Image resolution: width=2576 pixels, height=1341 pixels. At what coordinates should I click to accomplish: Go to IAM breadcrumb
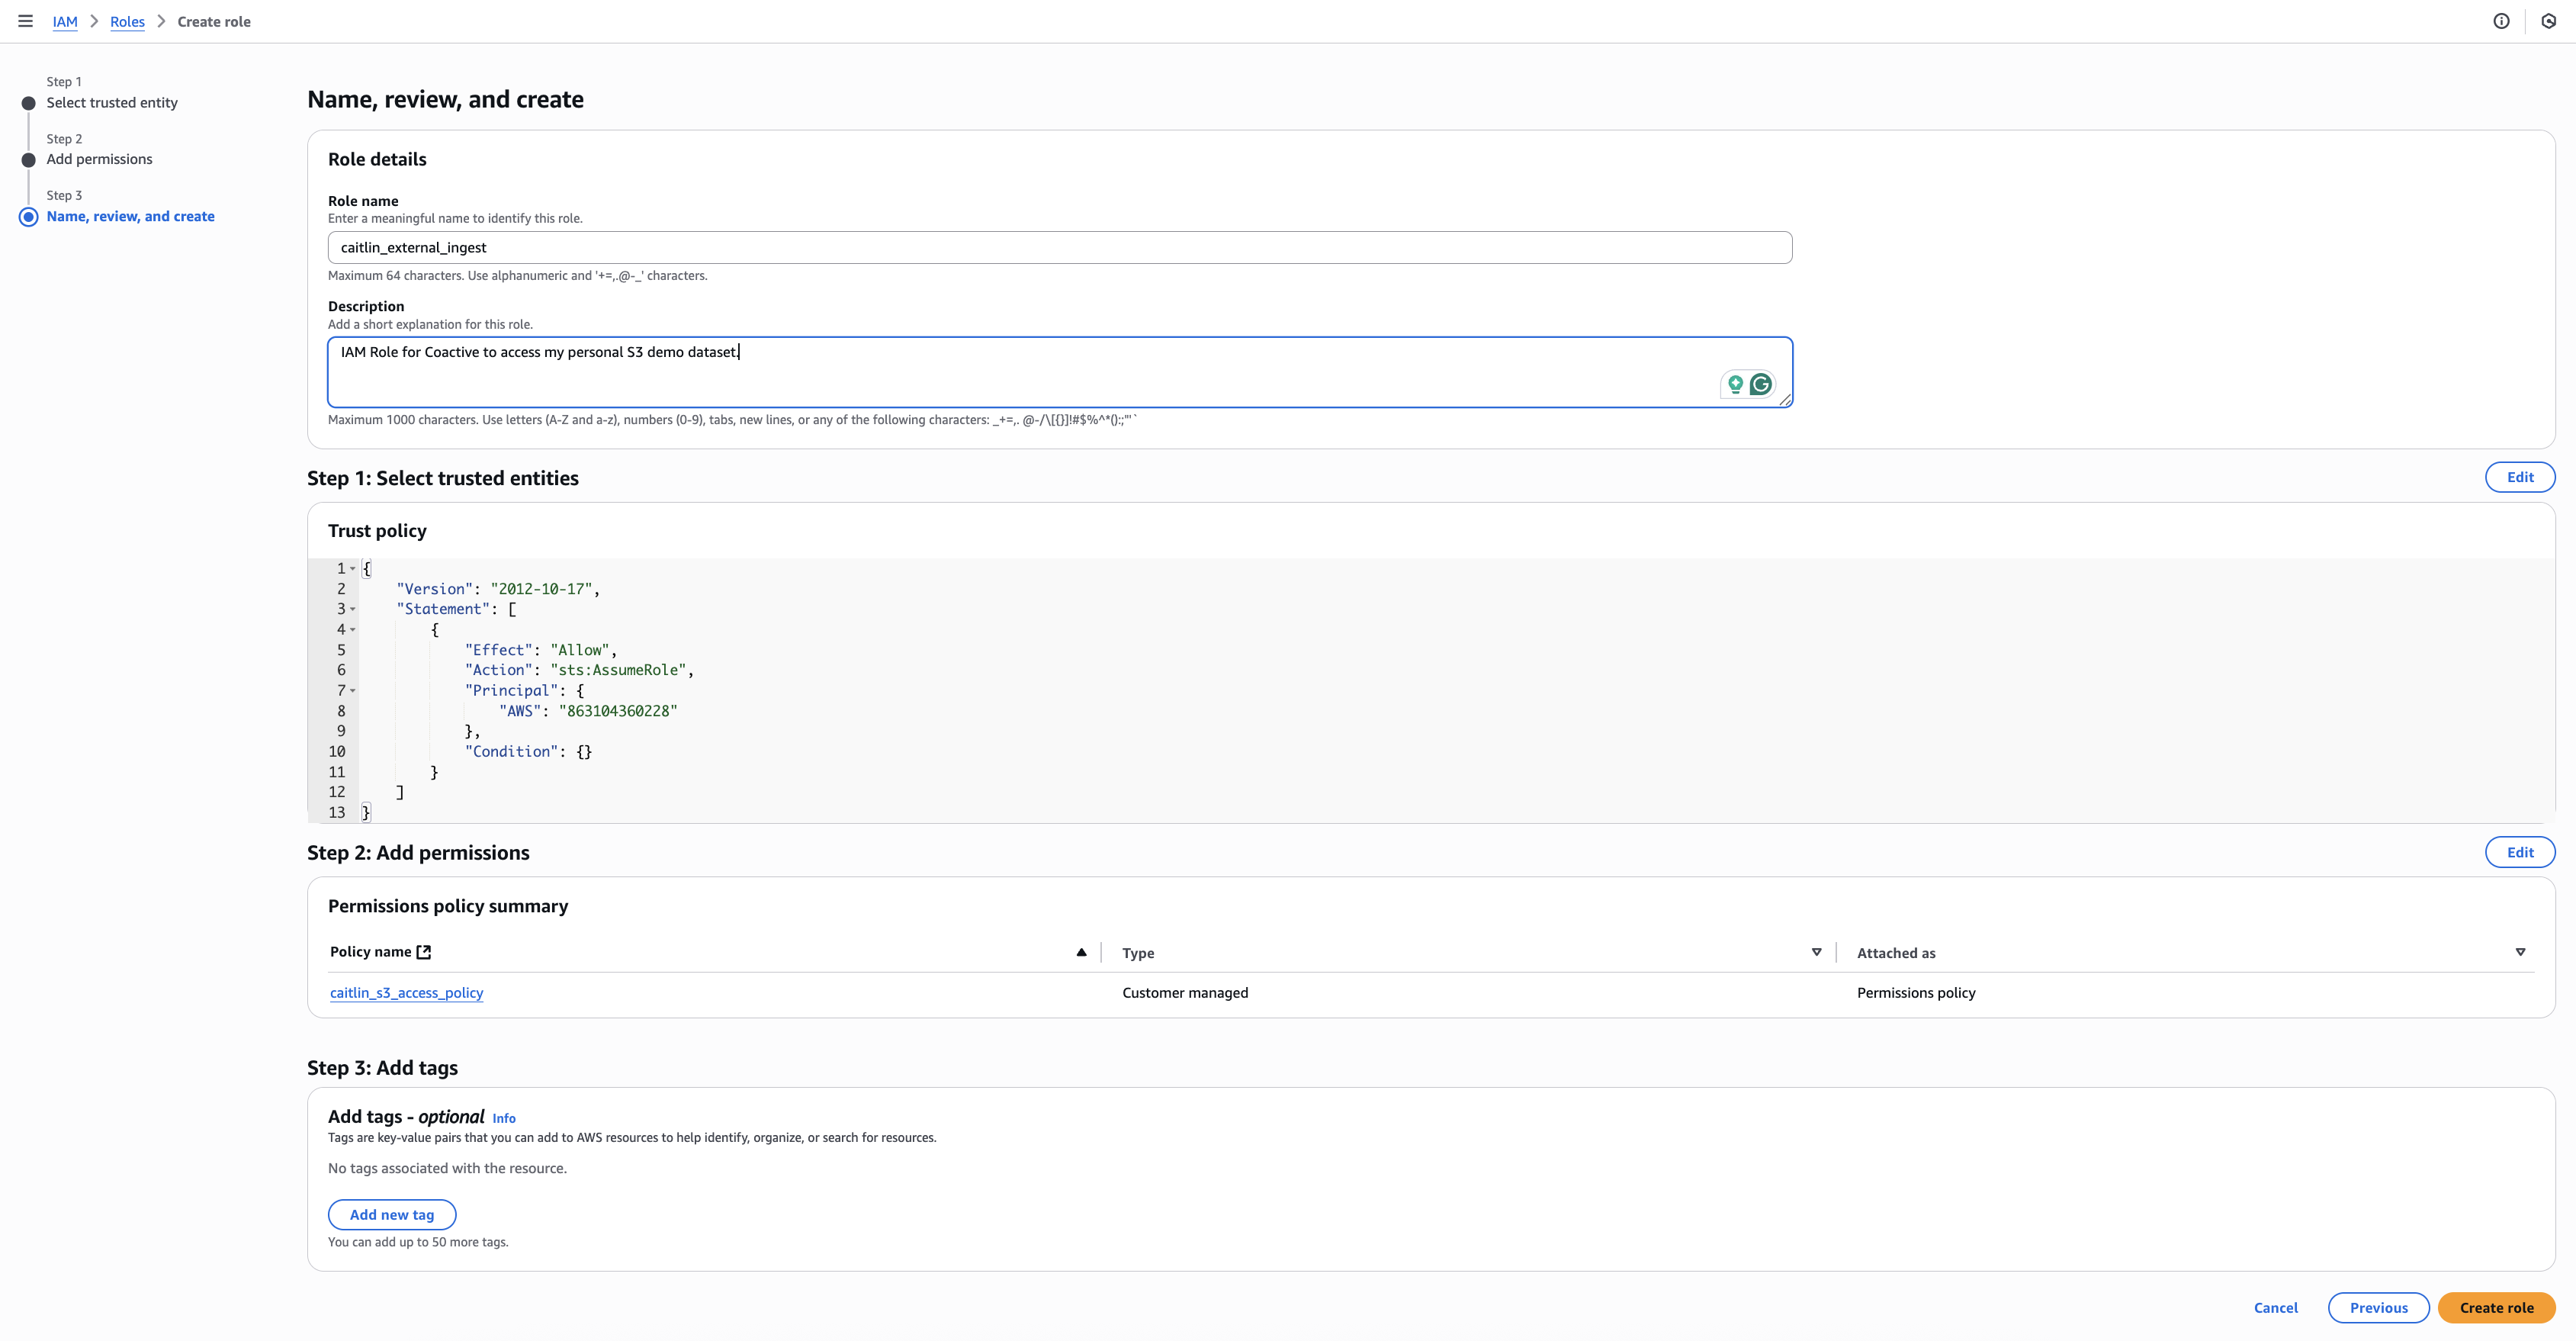click(65, 22)
